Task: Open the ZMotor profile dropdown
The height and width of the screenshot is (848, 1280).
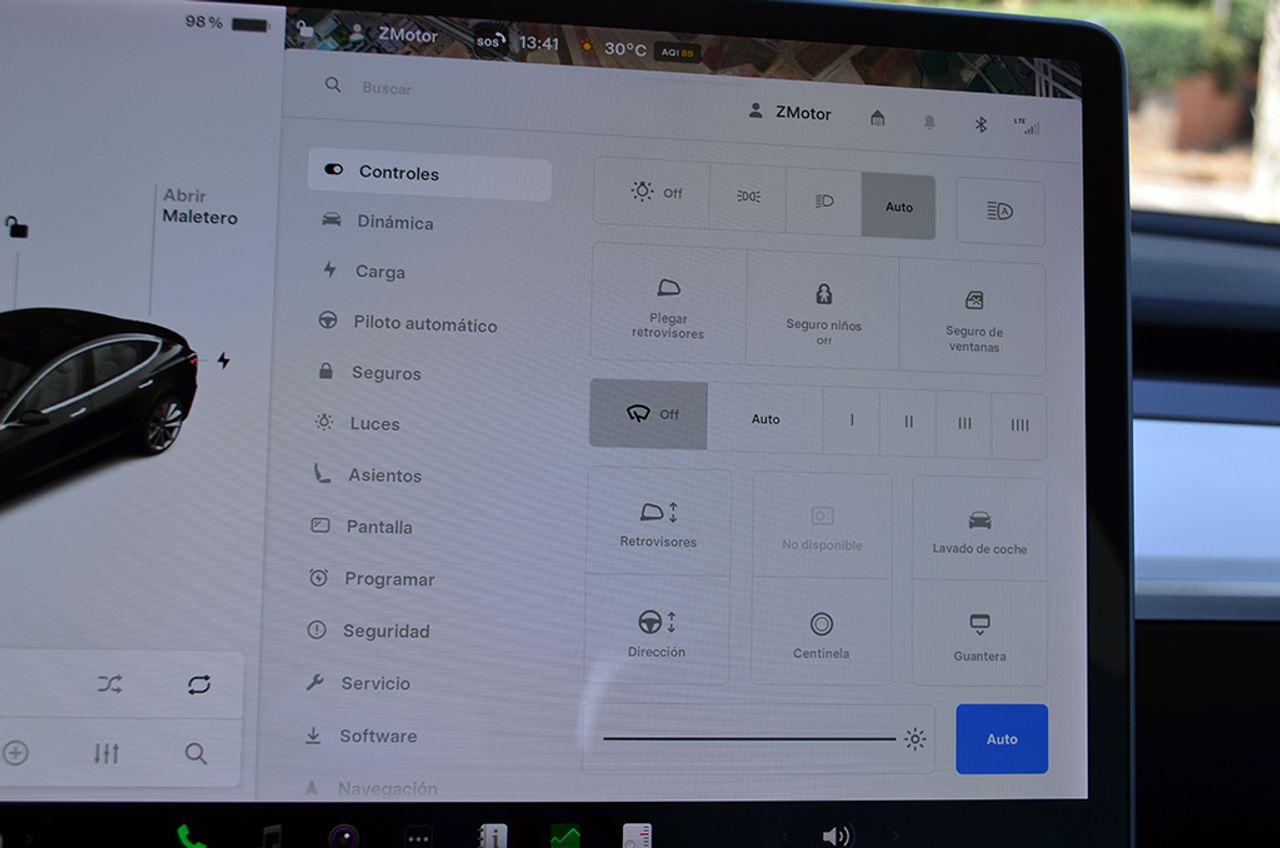Action: (x=791, y=113)
